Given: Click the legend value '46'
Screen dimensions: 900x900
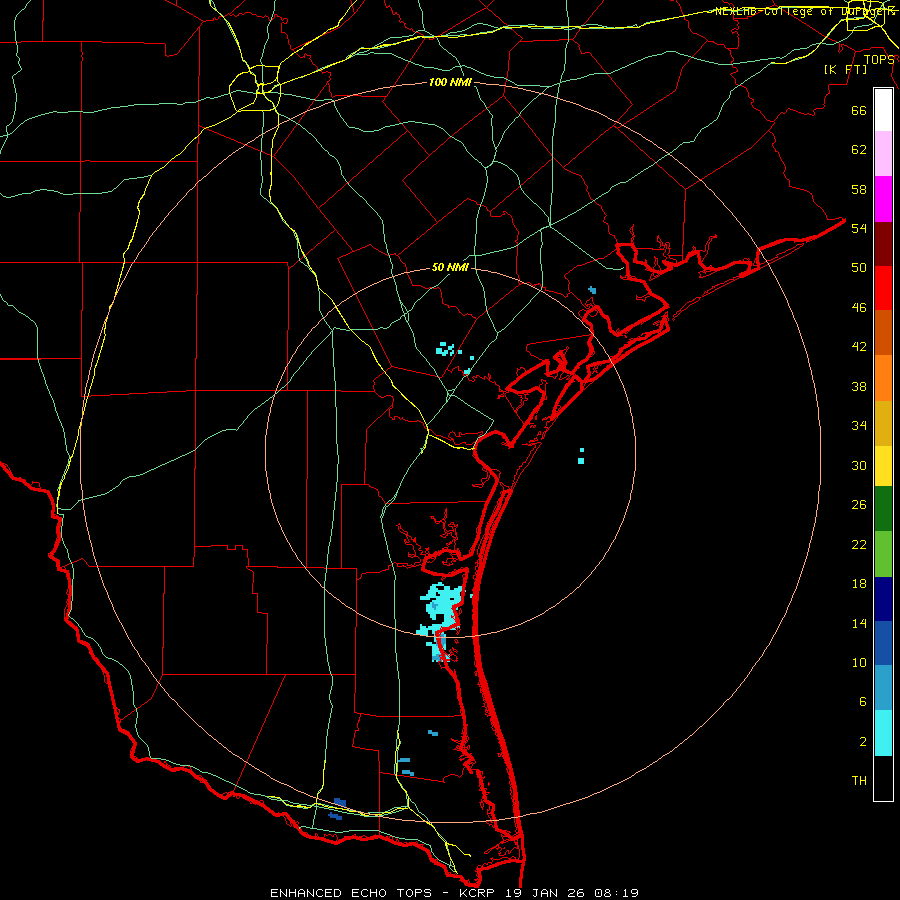Looking at the screenshot, I should pyautogui.click(x=859, y=307).
